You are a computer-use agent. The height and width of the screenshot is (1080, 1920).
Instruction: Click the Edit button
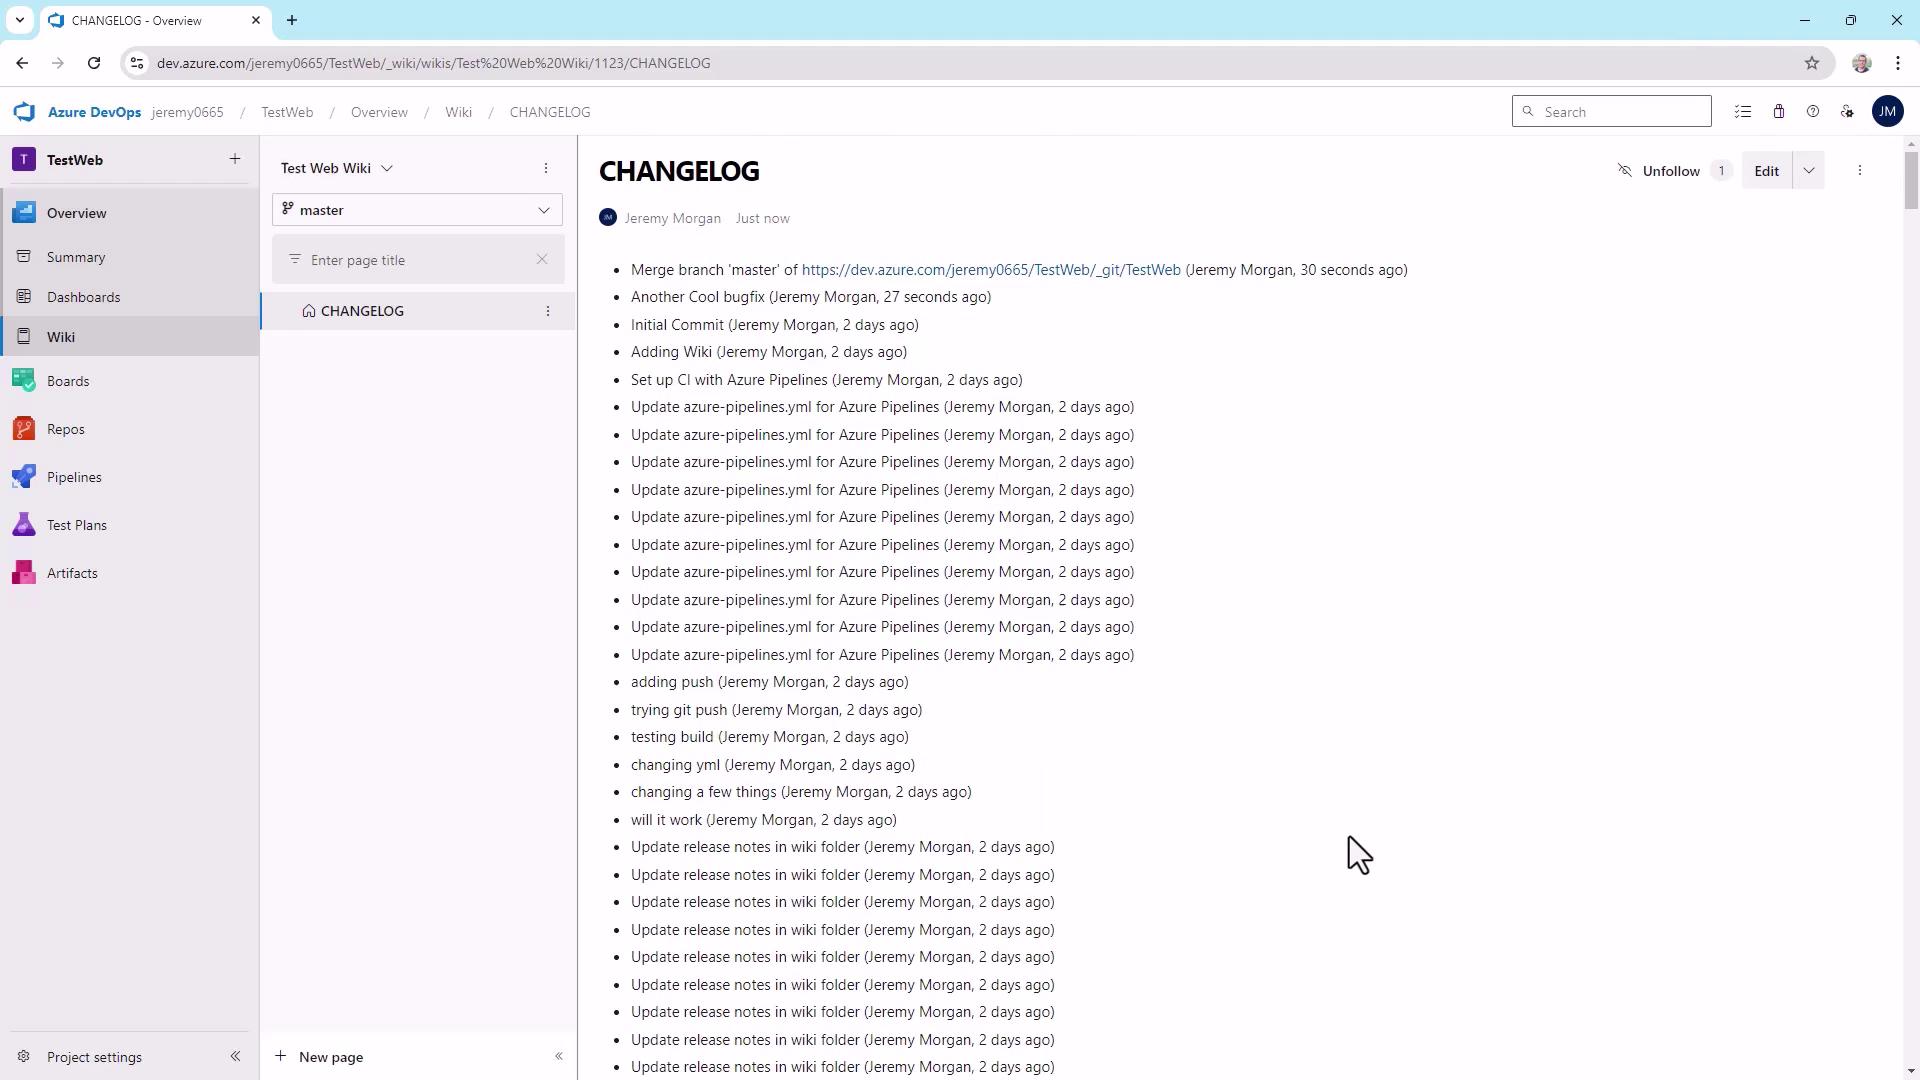(1766, 171)
